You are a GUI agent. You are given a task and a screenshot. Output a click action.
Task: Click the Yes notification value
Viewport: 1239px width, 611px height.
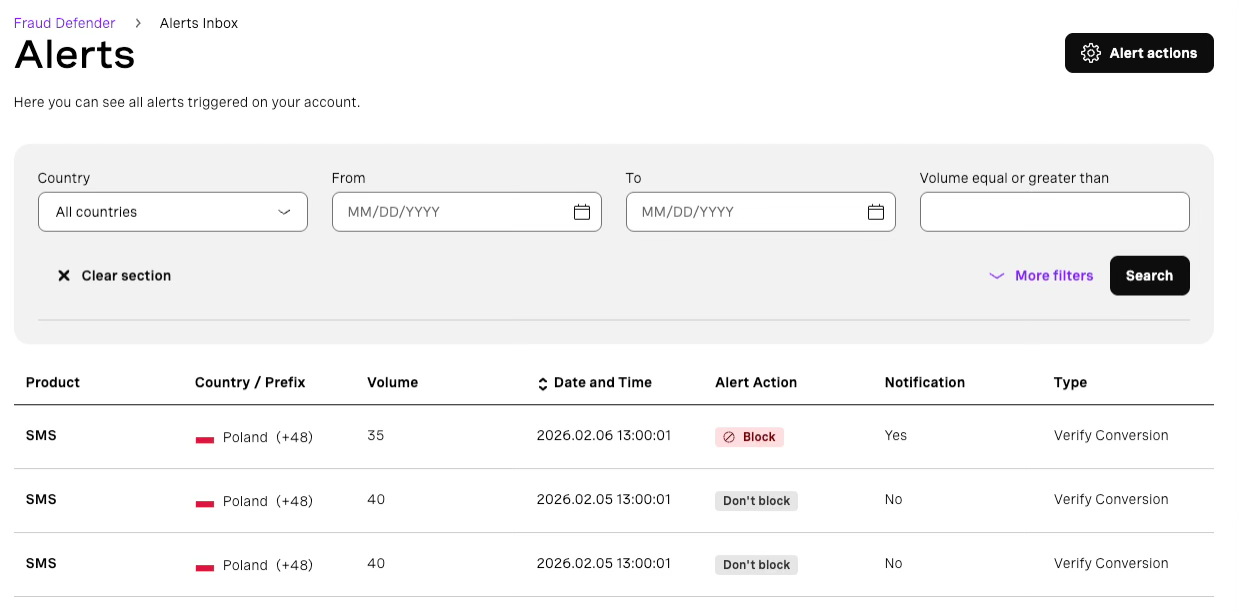(896, 436)
